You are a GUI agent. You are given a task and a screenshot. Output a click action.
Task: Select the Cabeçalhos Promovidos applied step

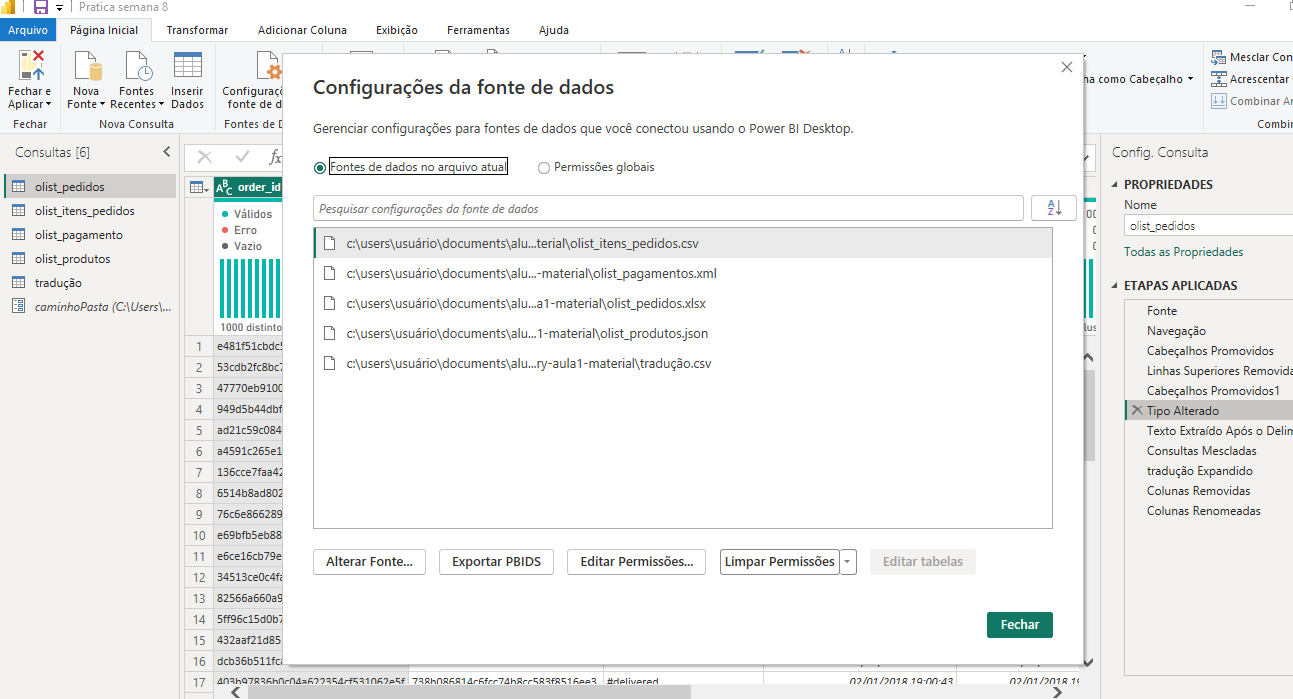(1210, 351)
